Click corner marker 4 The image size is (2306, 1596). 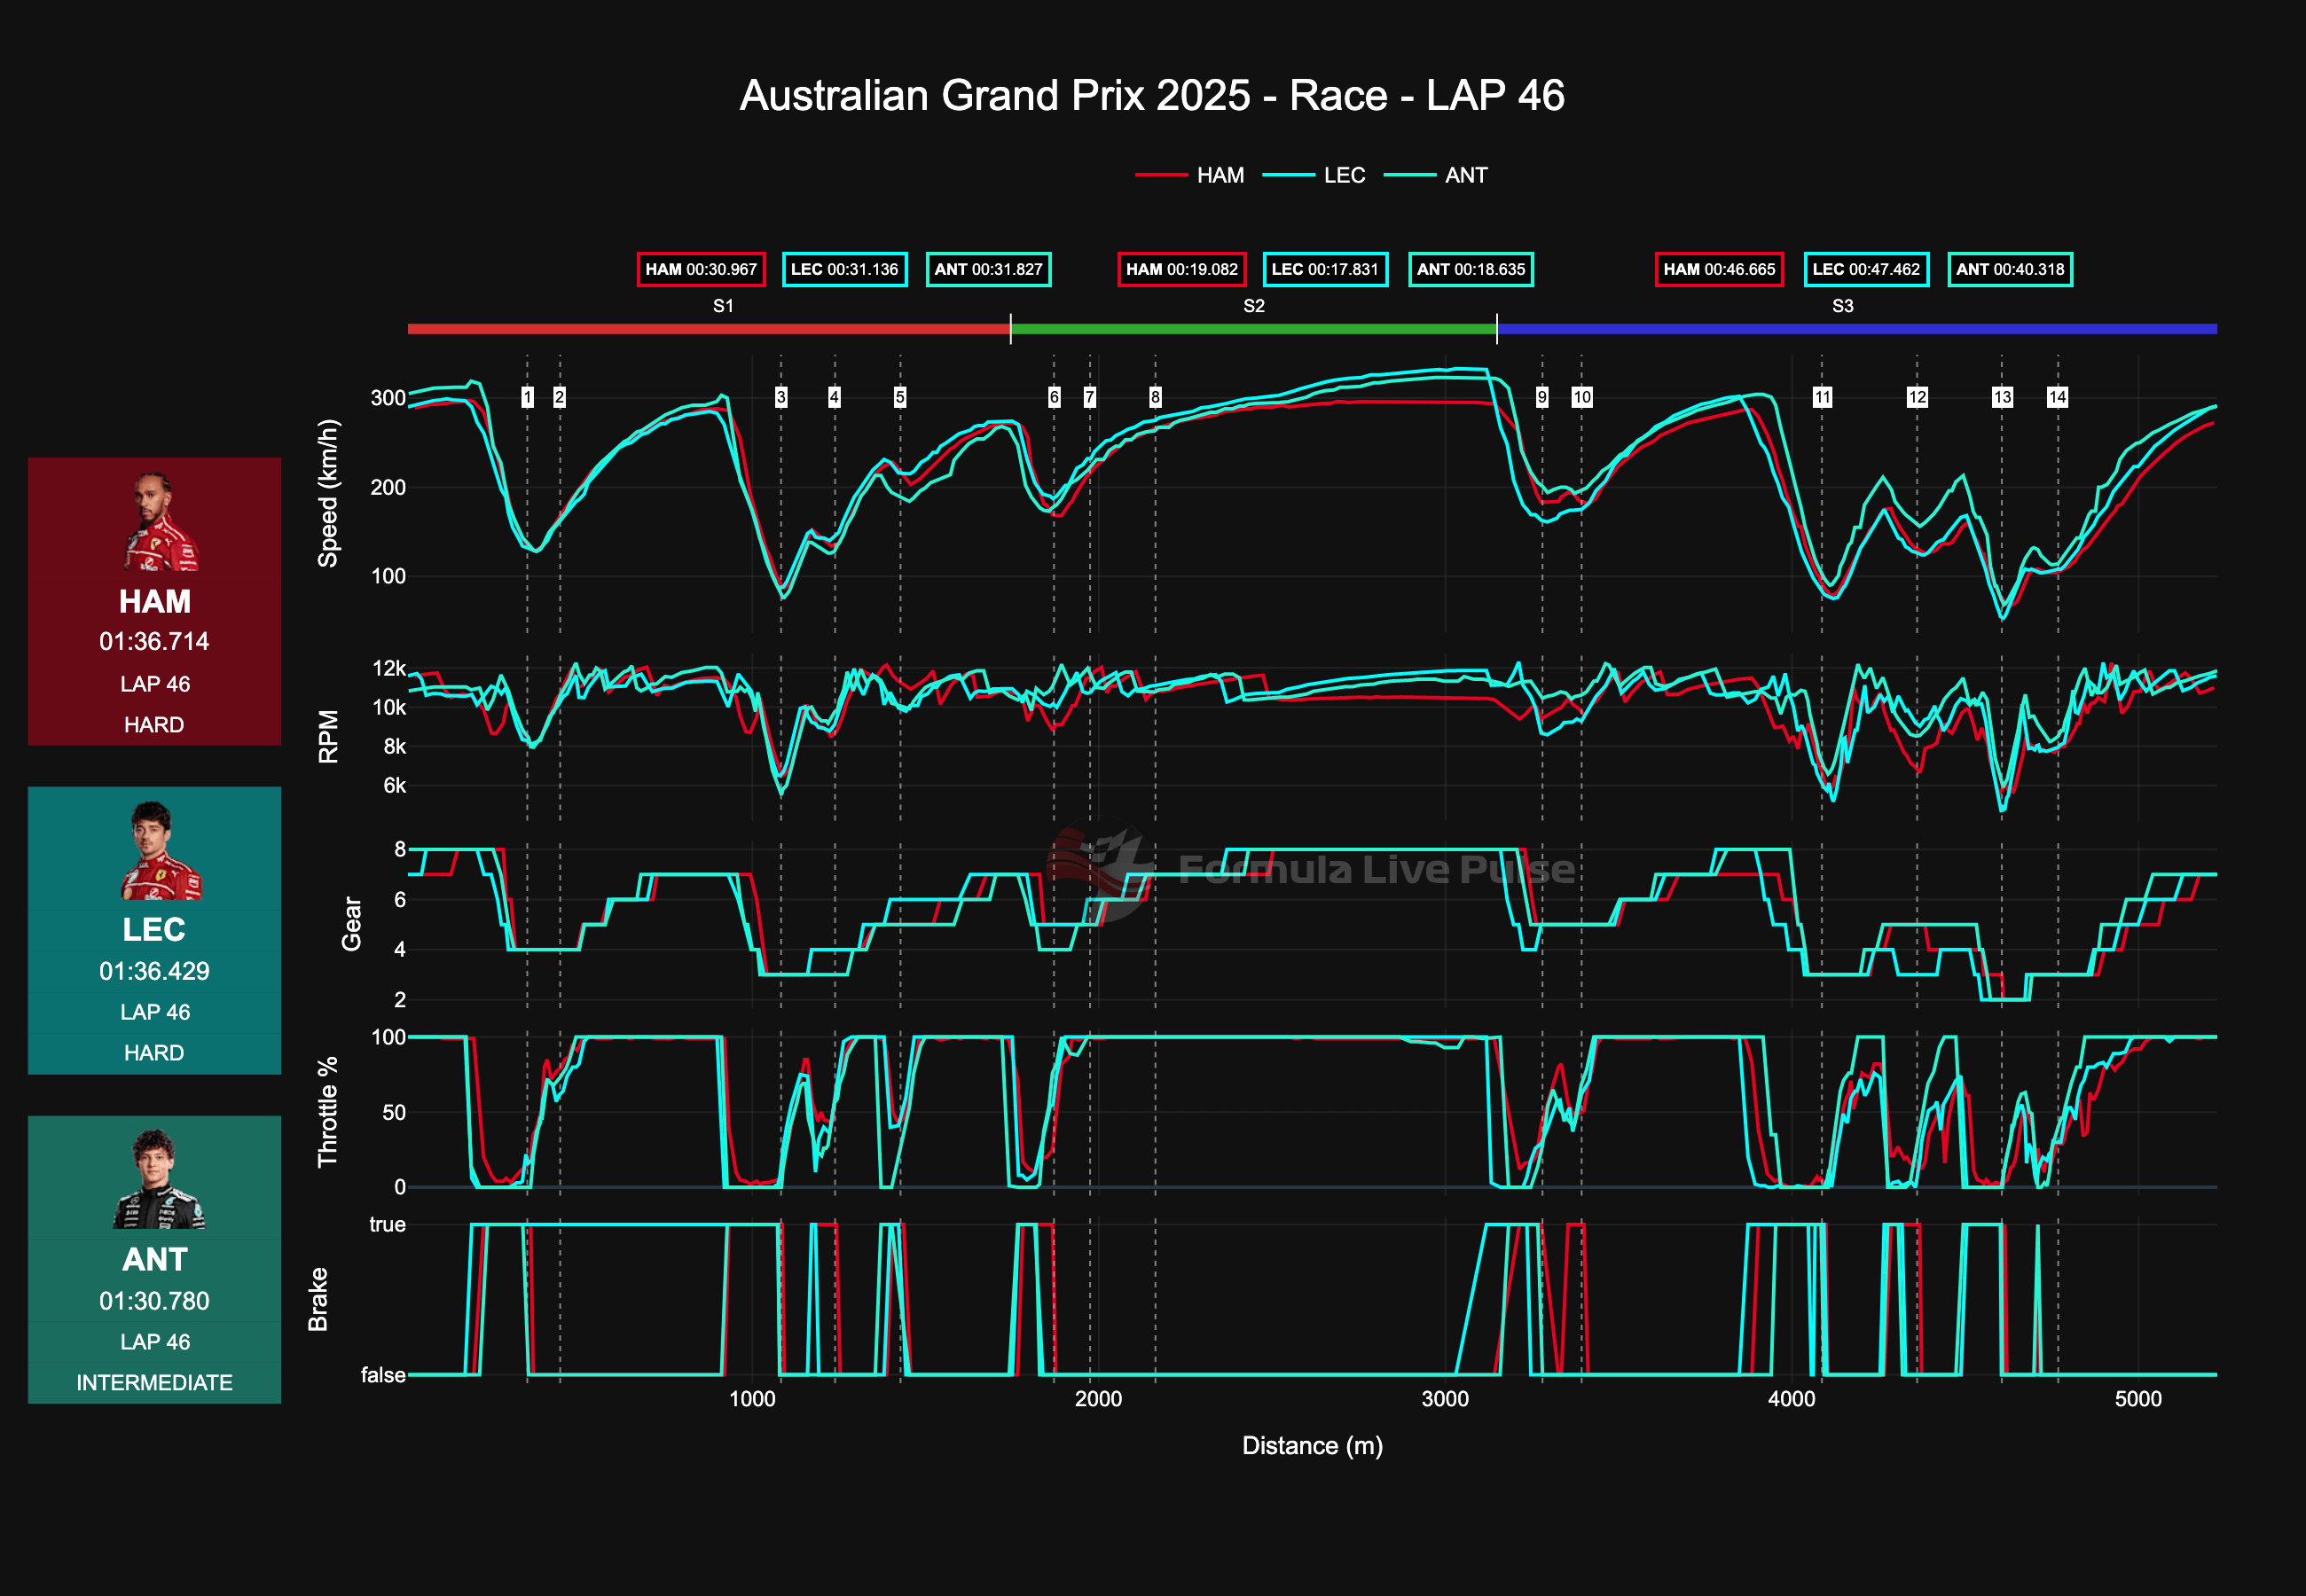(x=834, y=397)
